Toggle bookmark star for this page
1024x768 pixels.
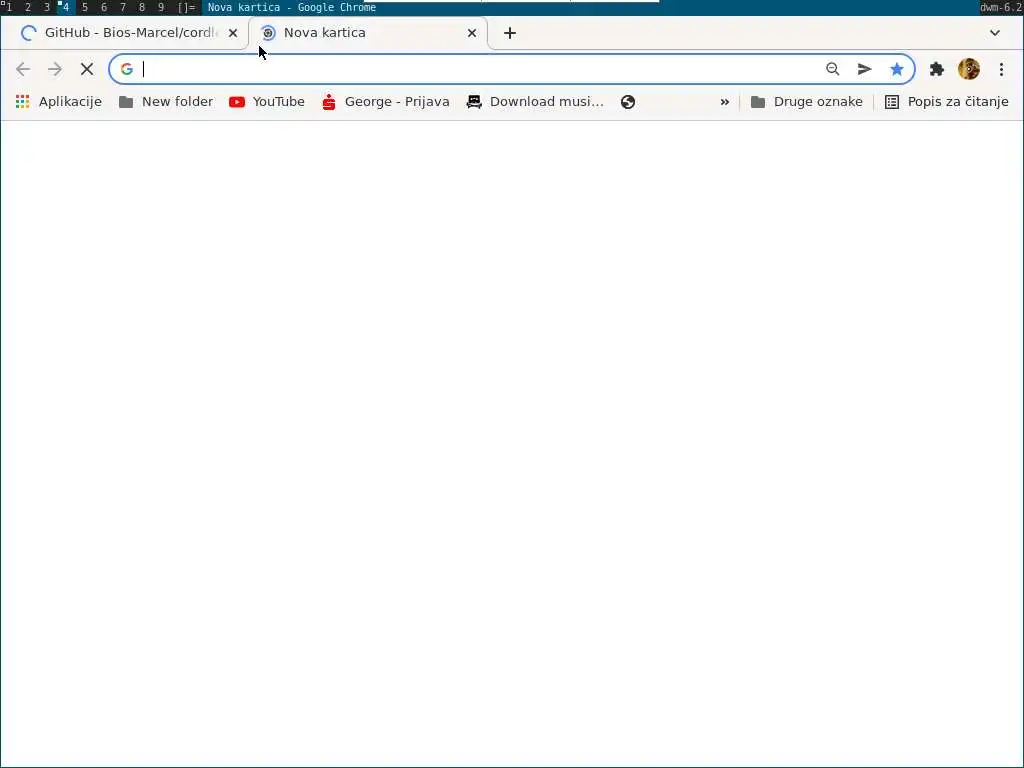tap(897, 69)
